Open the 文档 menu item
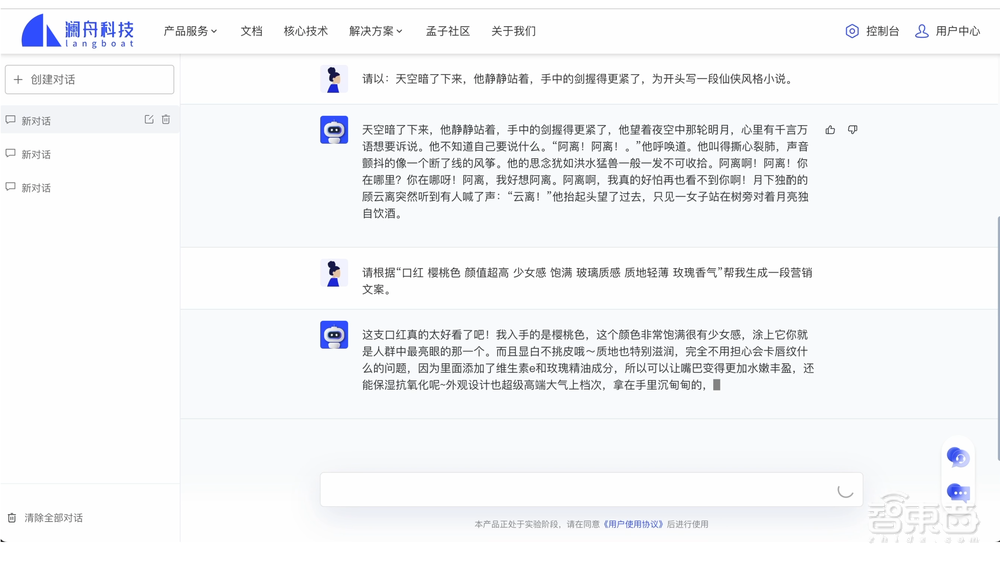Viewport: 1000px width, 562px height. pos(251,31)
